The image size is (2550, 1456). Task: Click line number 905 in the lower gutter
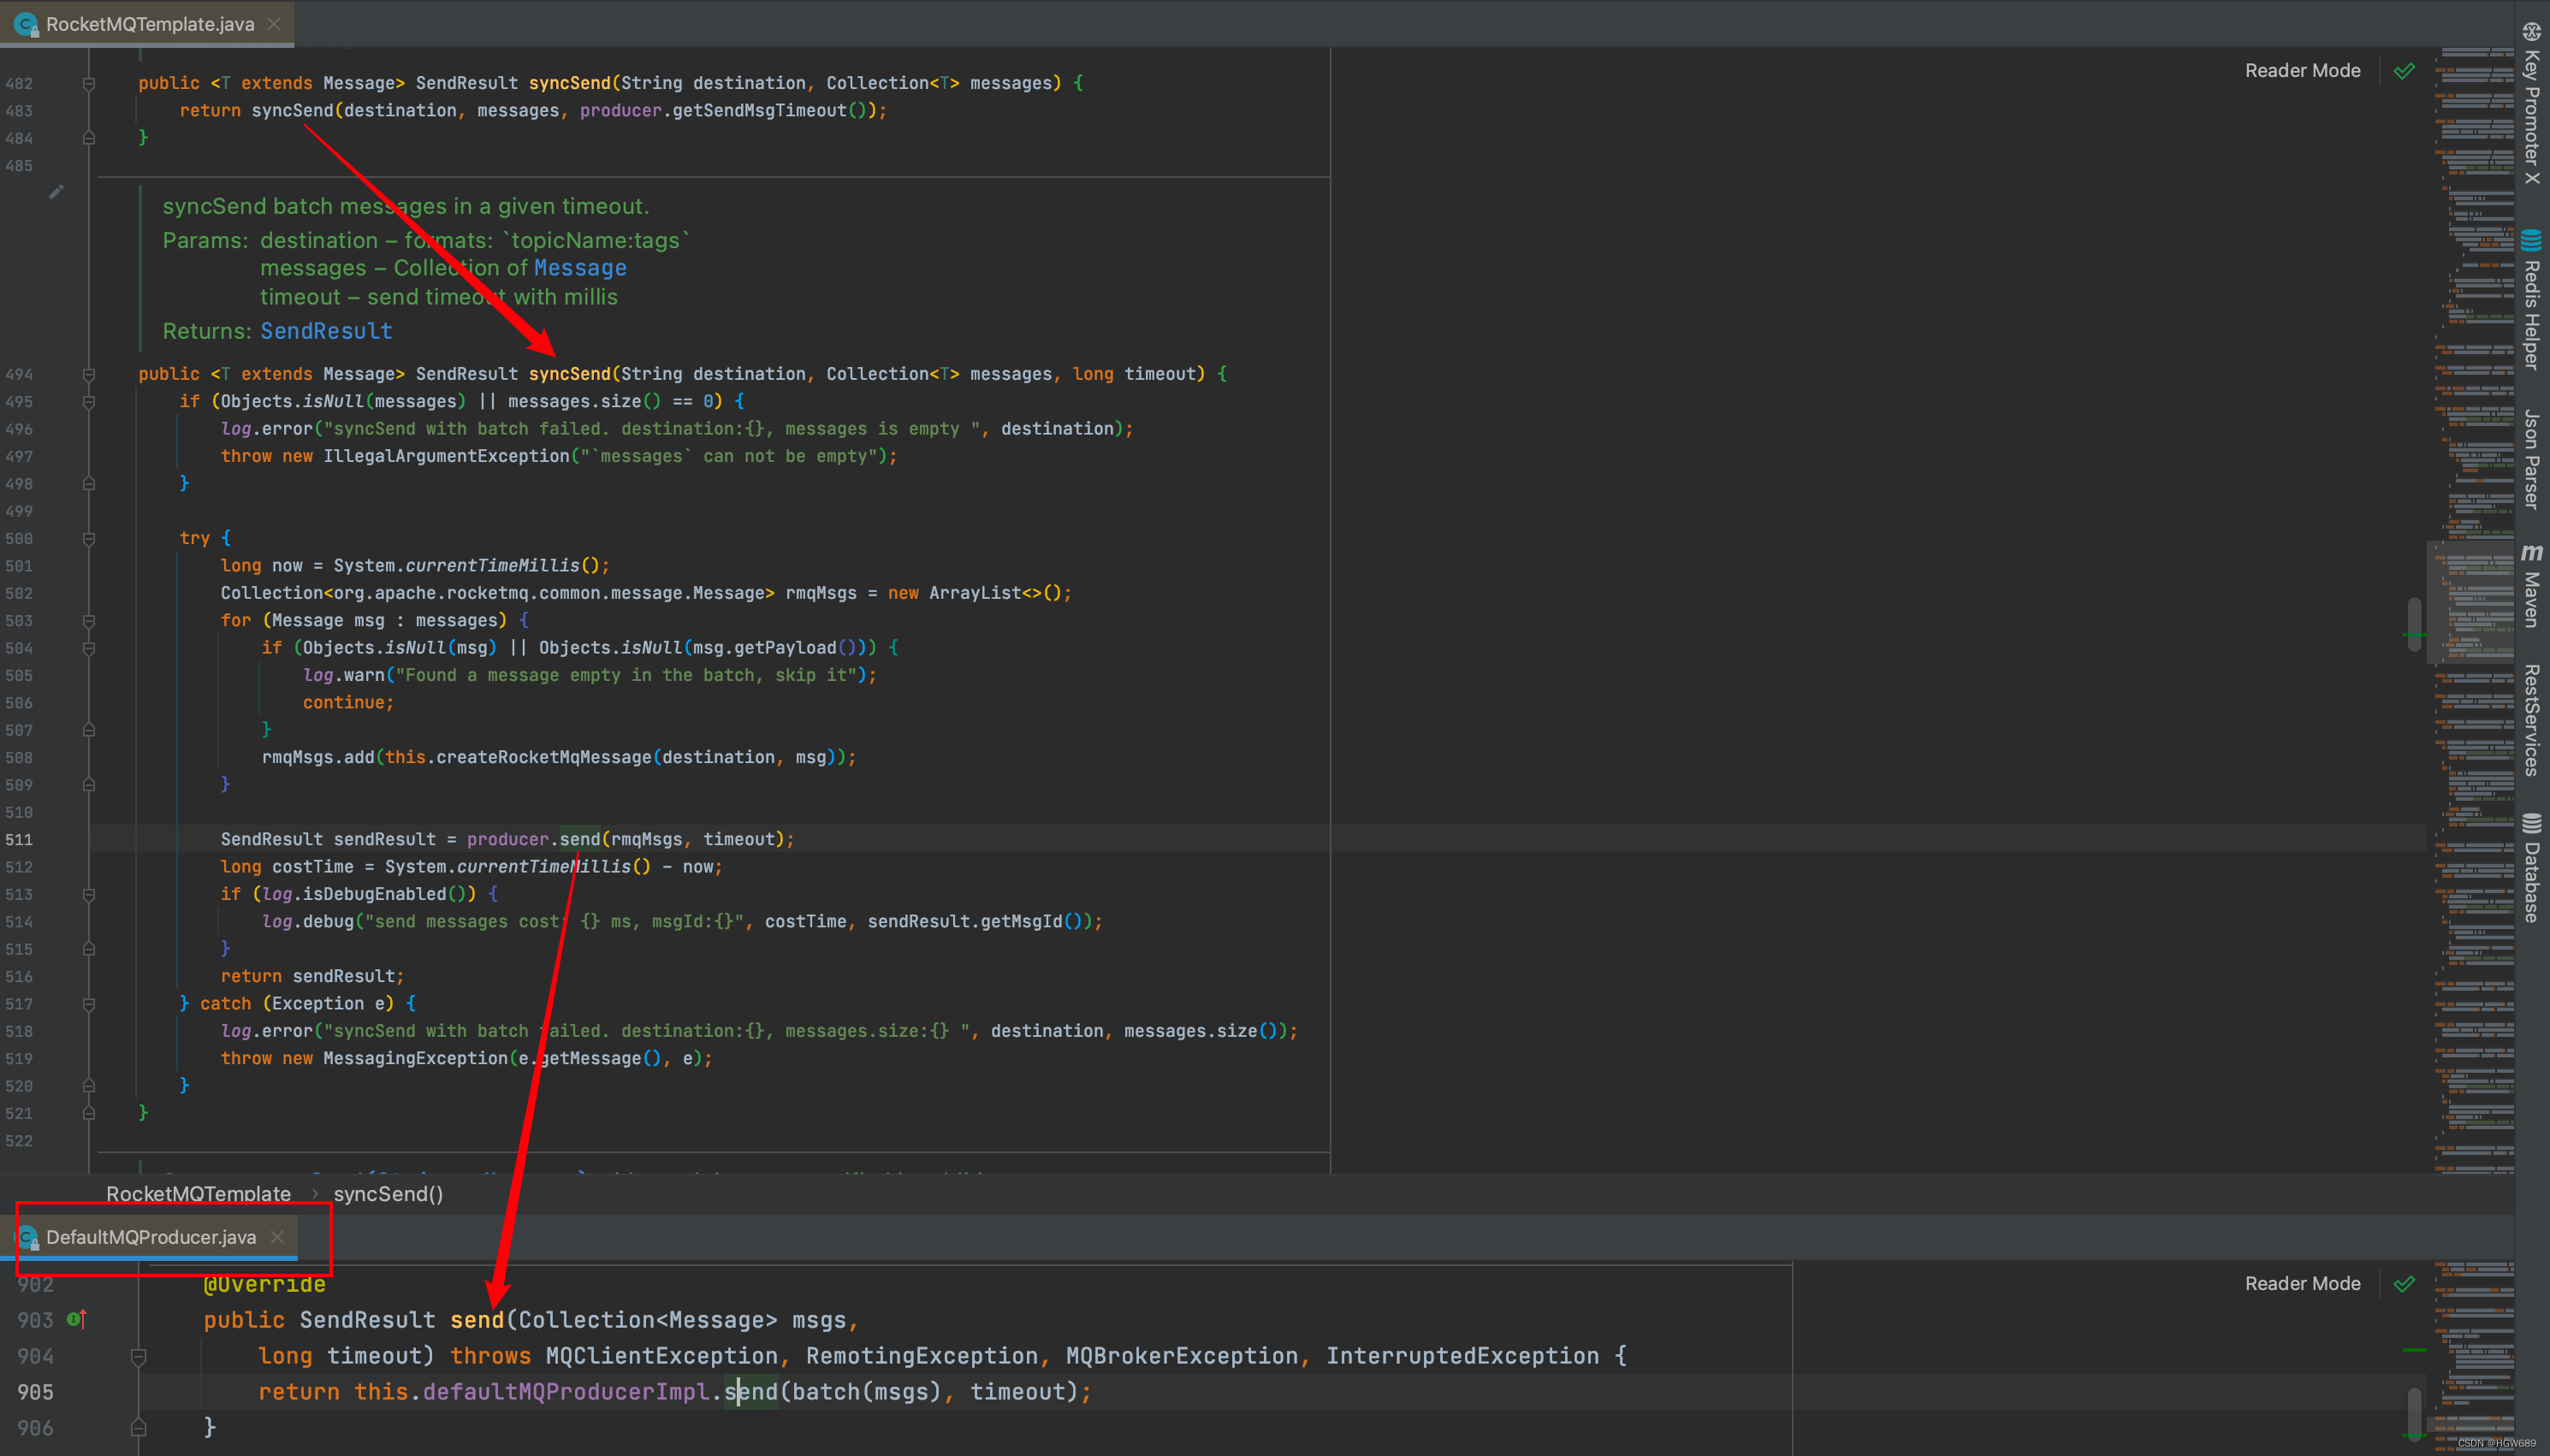(x=35, y=1392)
